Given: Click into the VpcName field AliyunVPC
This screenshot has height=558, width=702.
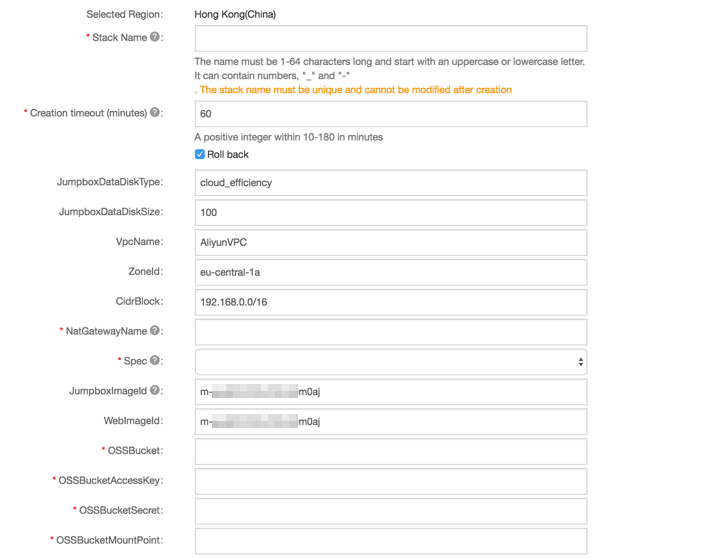Looking at the screenshot, I should 391,243.
